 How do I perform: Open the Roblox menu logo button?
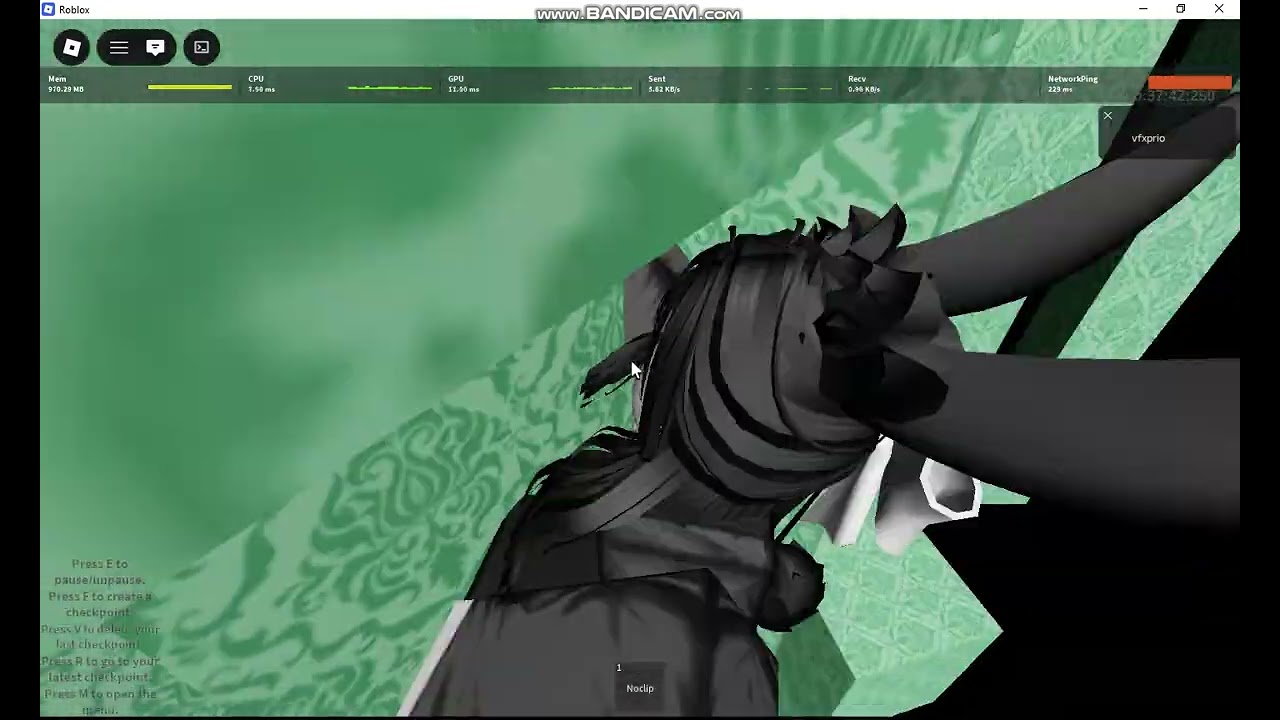point(72,47)
